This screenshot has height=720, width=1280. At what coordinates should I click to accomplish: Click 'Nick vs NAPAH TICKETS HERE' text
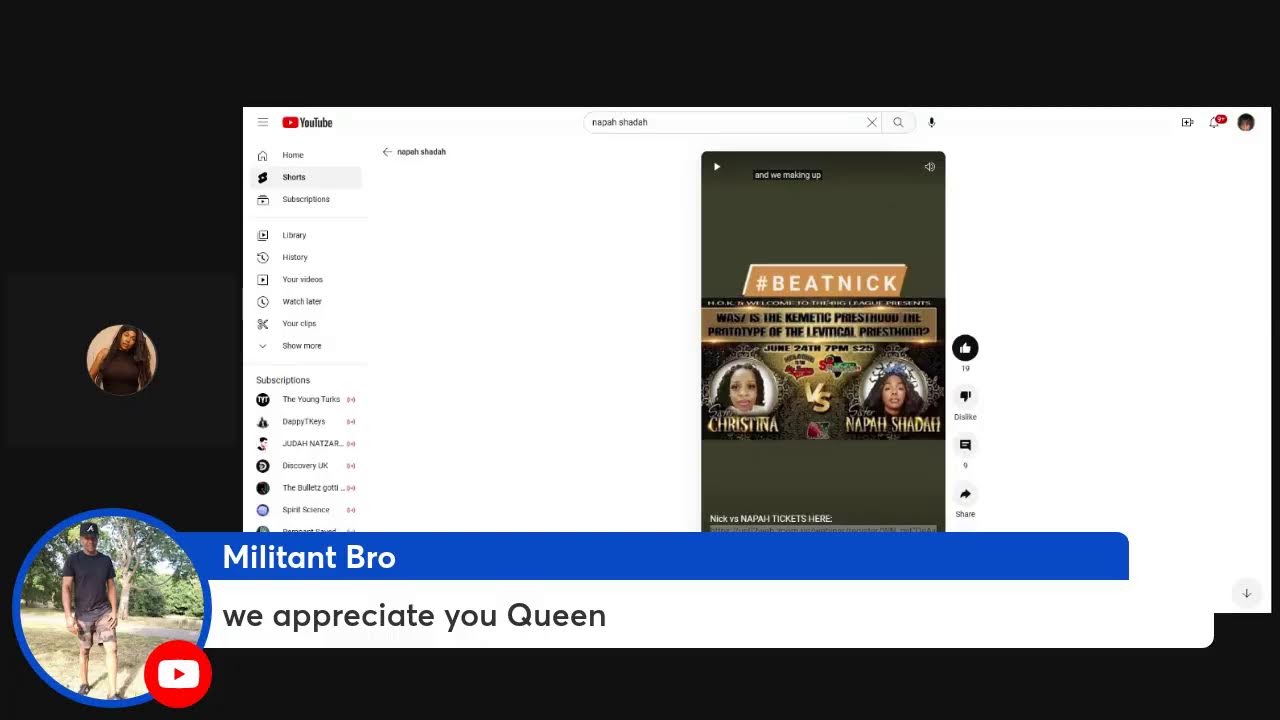(x=771, y=518)
